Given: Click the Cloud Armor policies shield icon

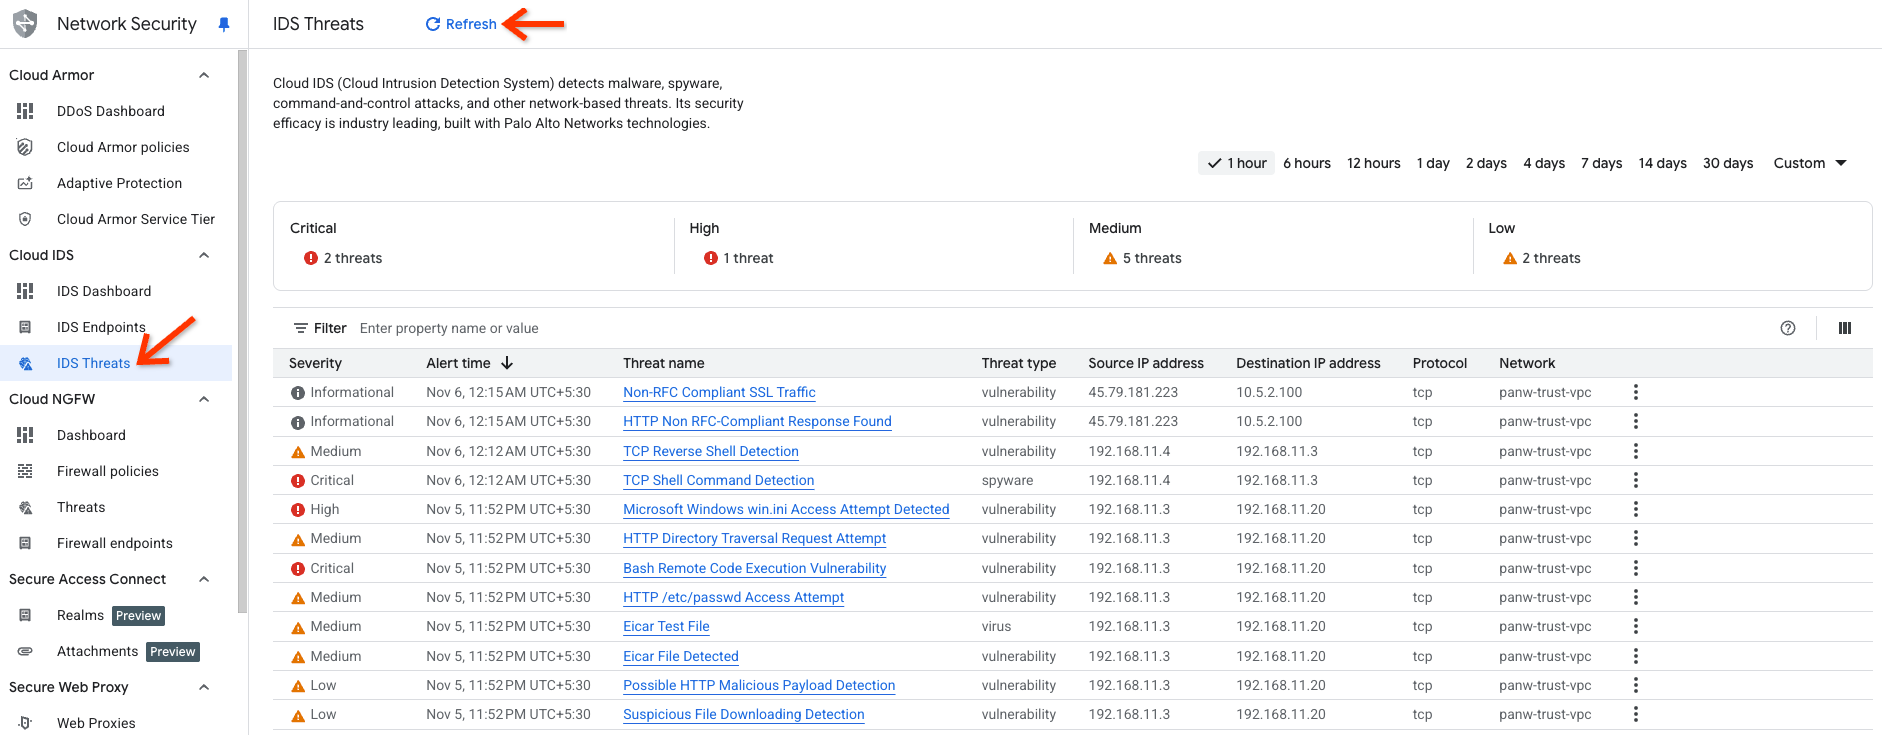Looking at the screenshot, I should pos(25,147).
